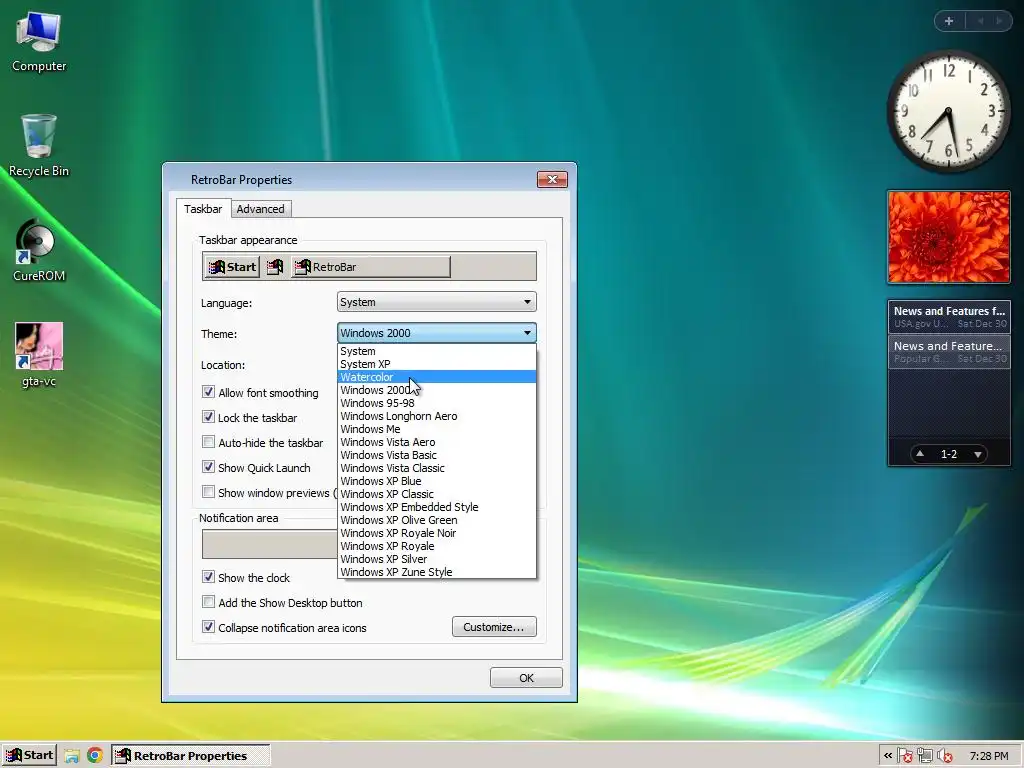Click the red flower slideshow thumbnail
Screen dimensions: 1024x768
coord(949,237)
